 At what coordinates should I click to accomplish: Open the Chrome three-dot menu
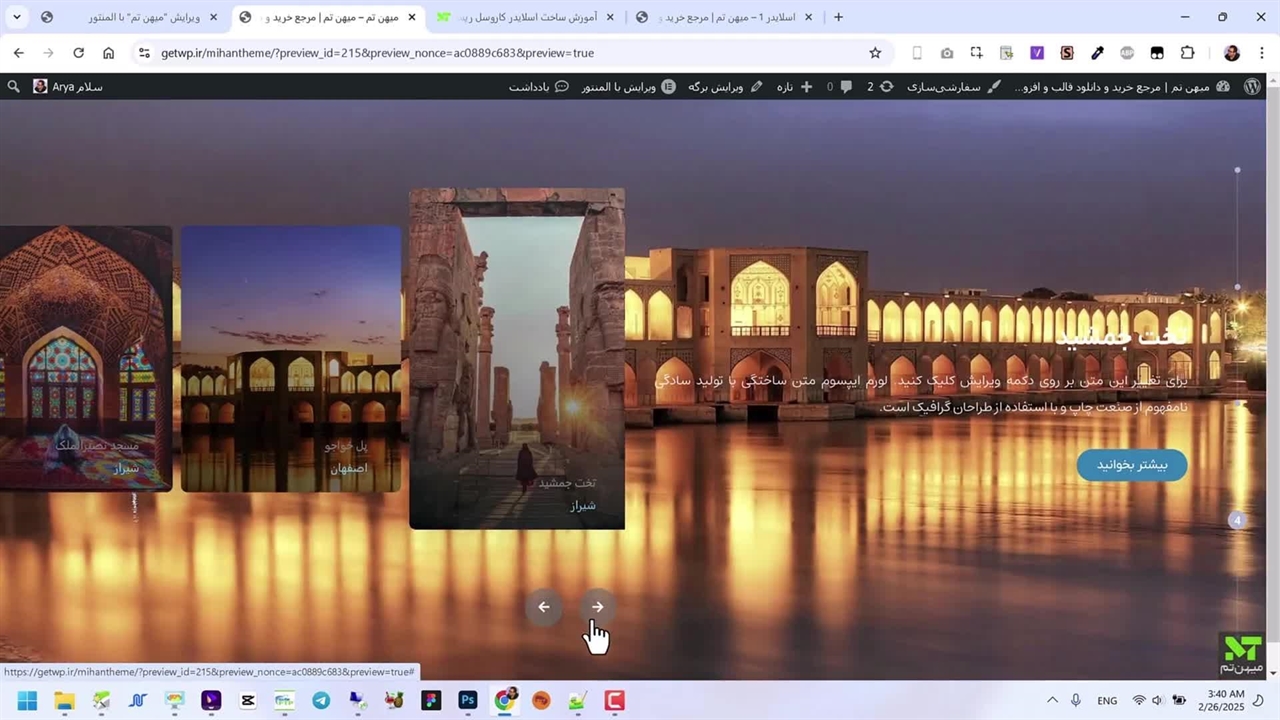click(x=1261, y=53)
